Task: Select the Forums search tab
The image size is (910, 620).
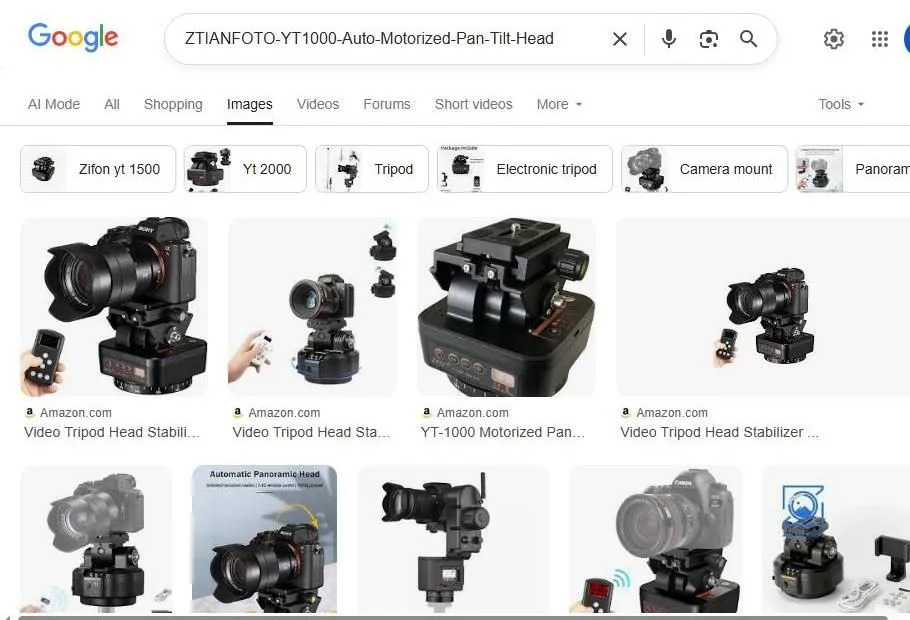Action: [x=386, y=104]
